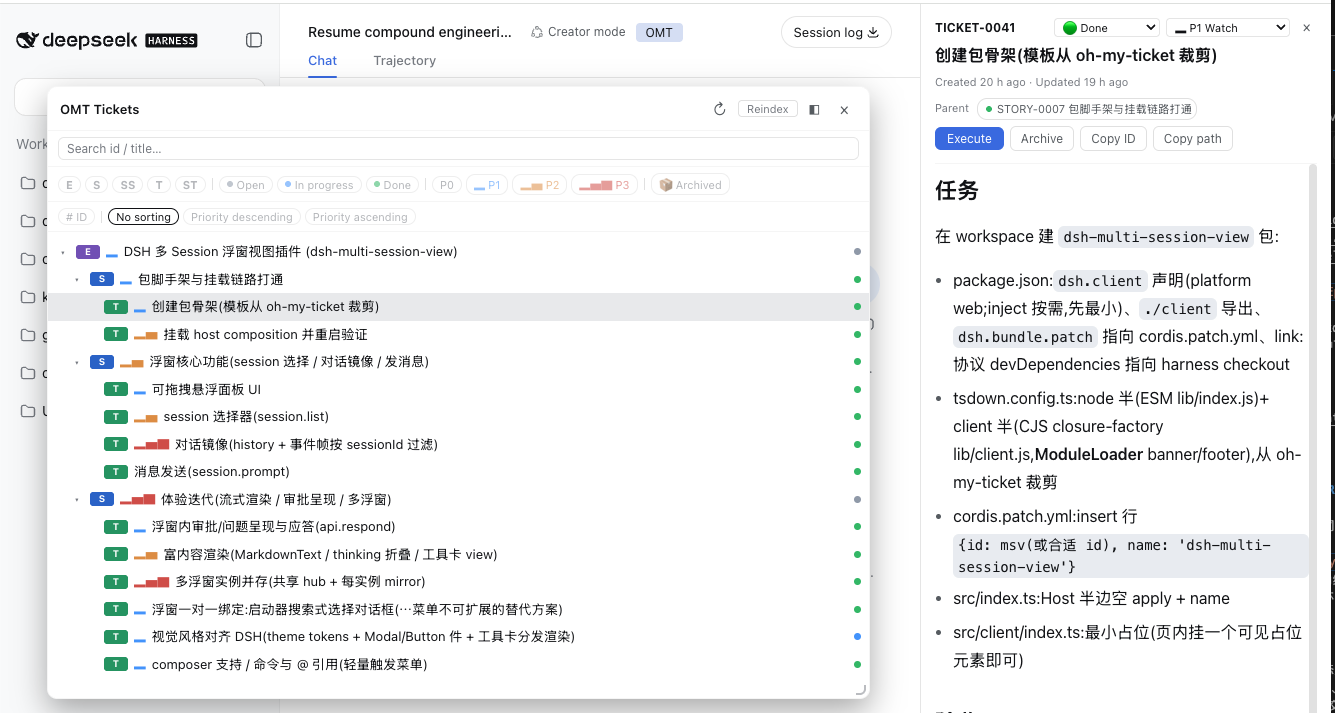This screenshot has height=713, width=1335.
Task: Filter tickets by Open status
Action: pos(245,185)
